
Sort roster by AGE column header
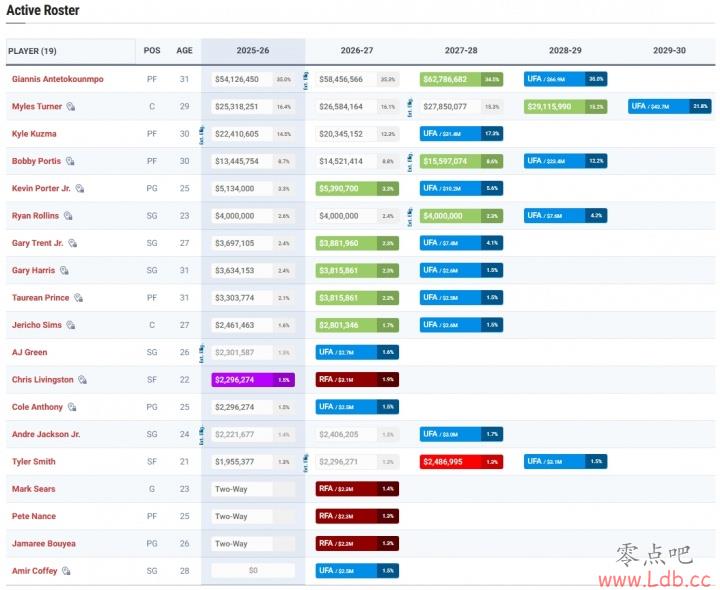[x=184, y=51]
